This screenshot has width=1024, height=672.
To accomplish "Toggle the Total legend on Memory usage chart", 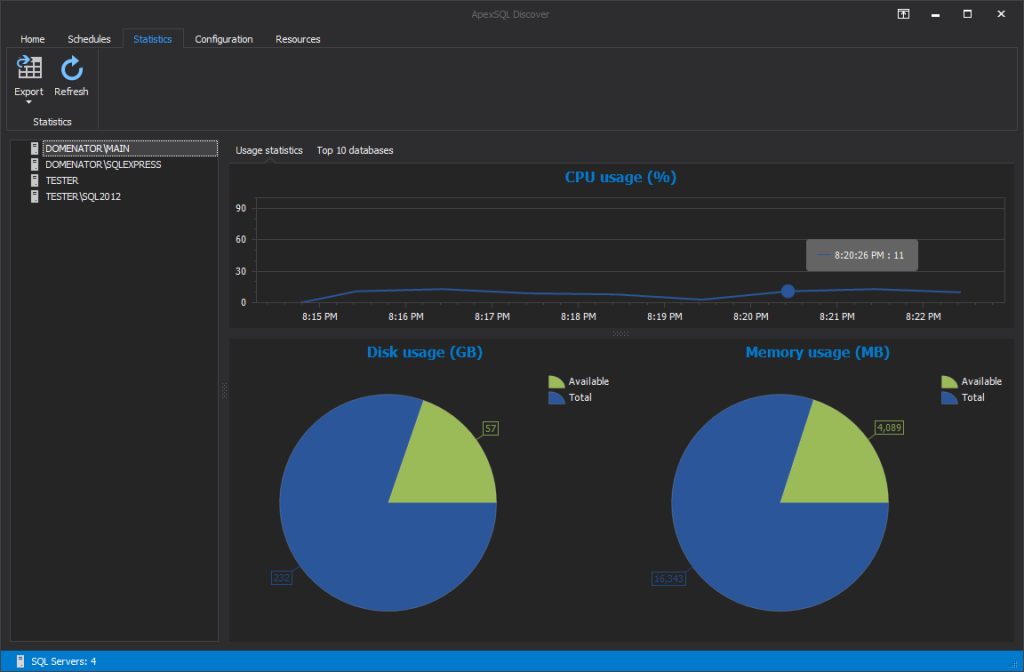I will click(964, 397).
